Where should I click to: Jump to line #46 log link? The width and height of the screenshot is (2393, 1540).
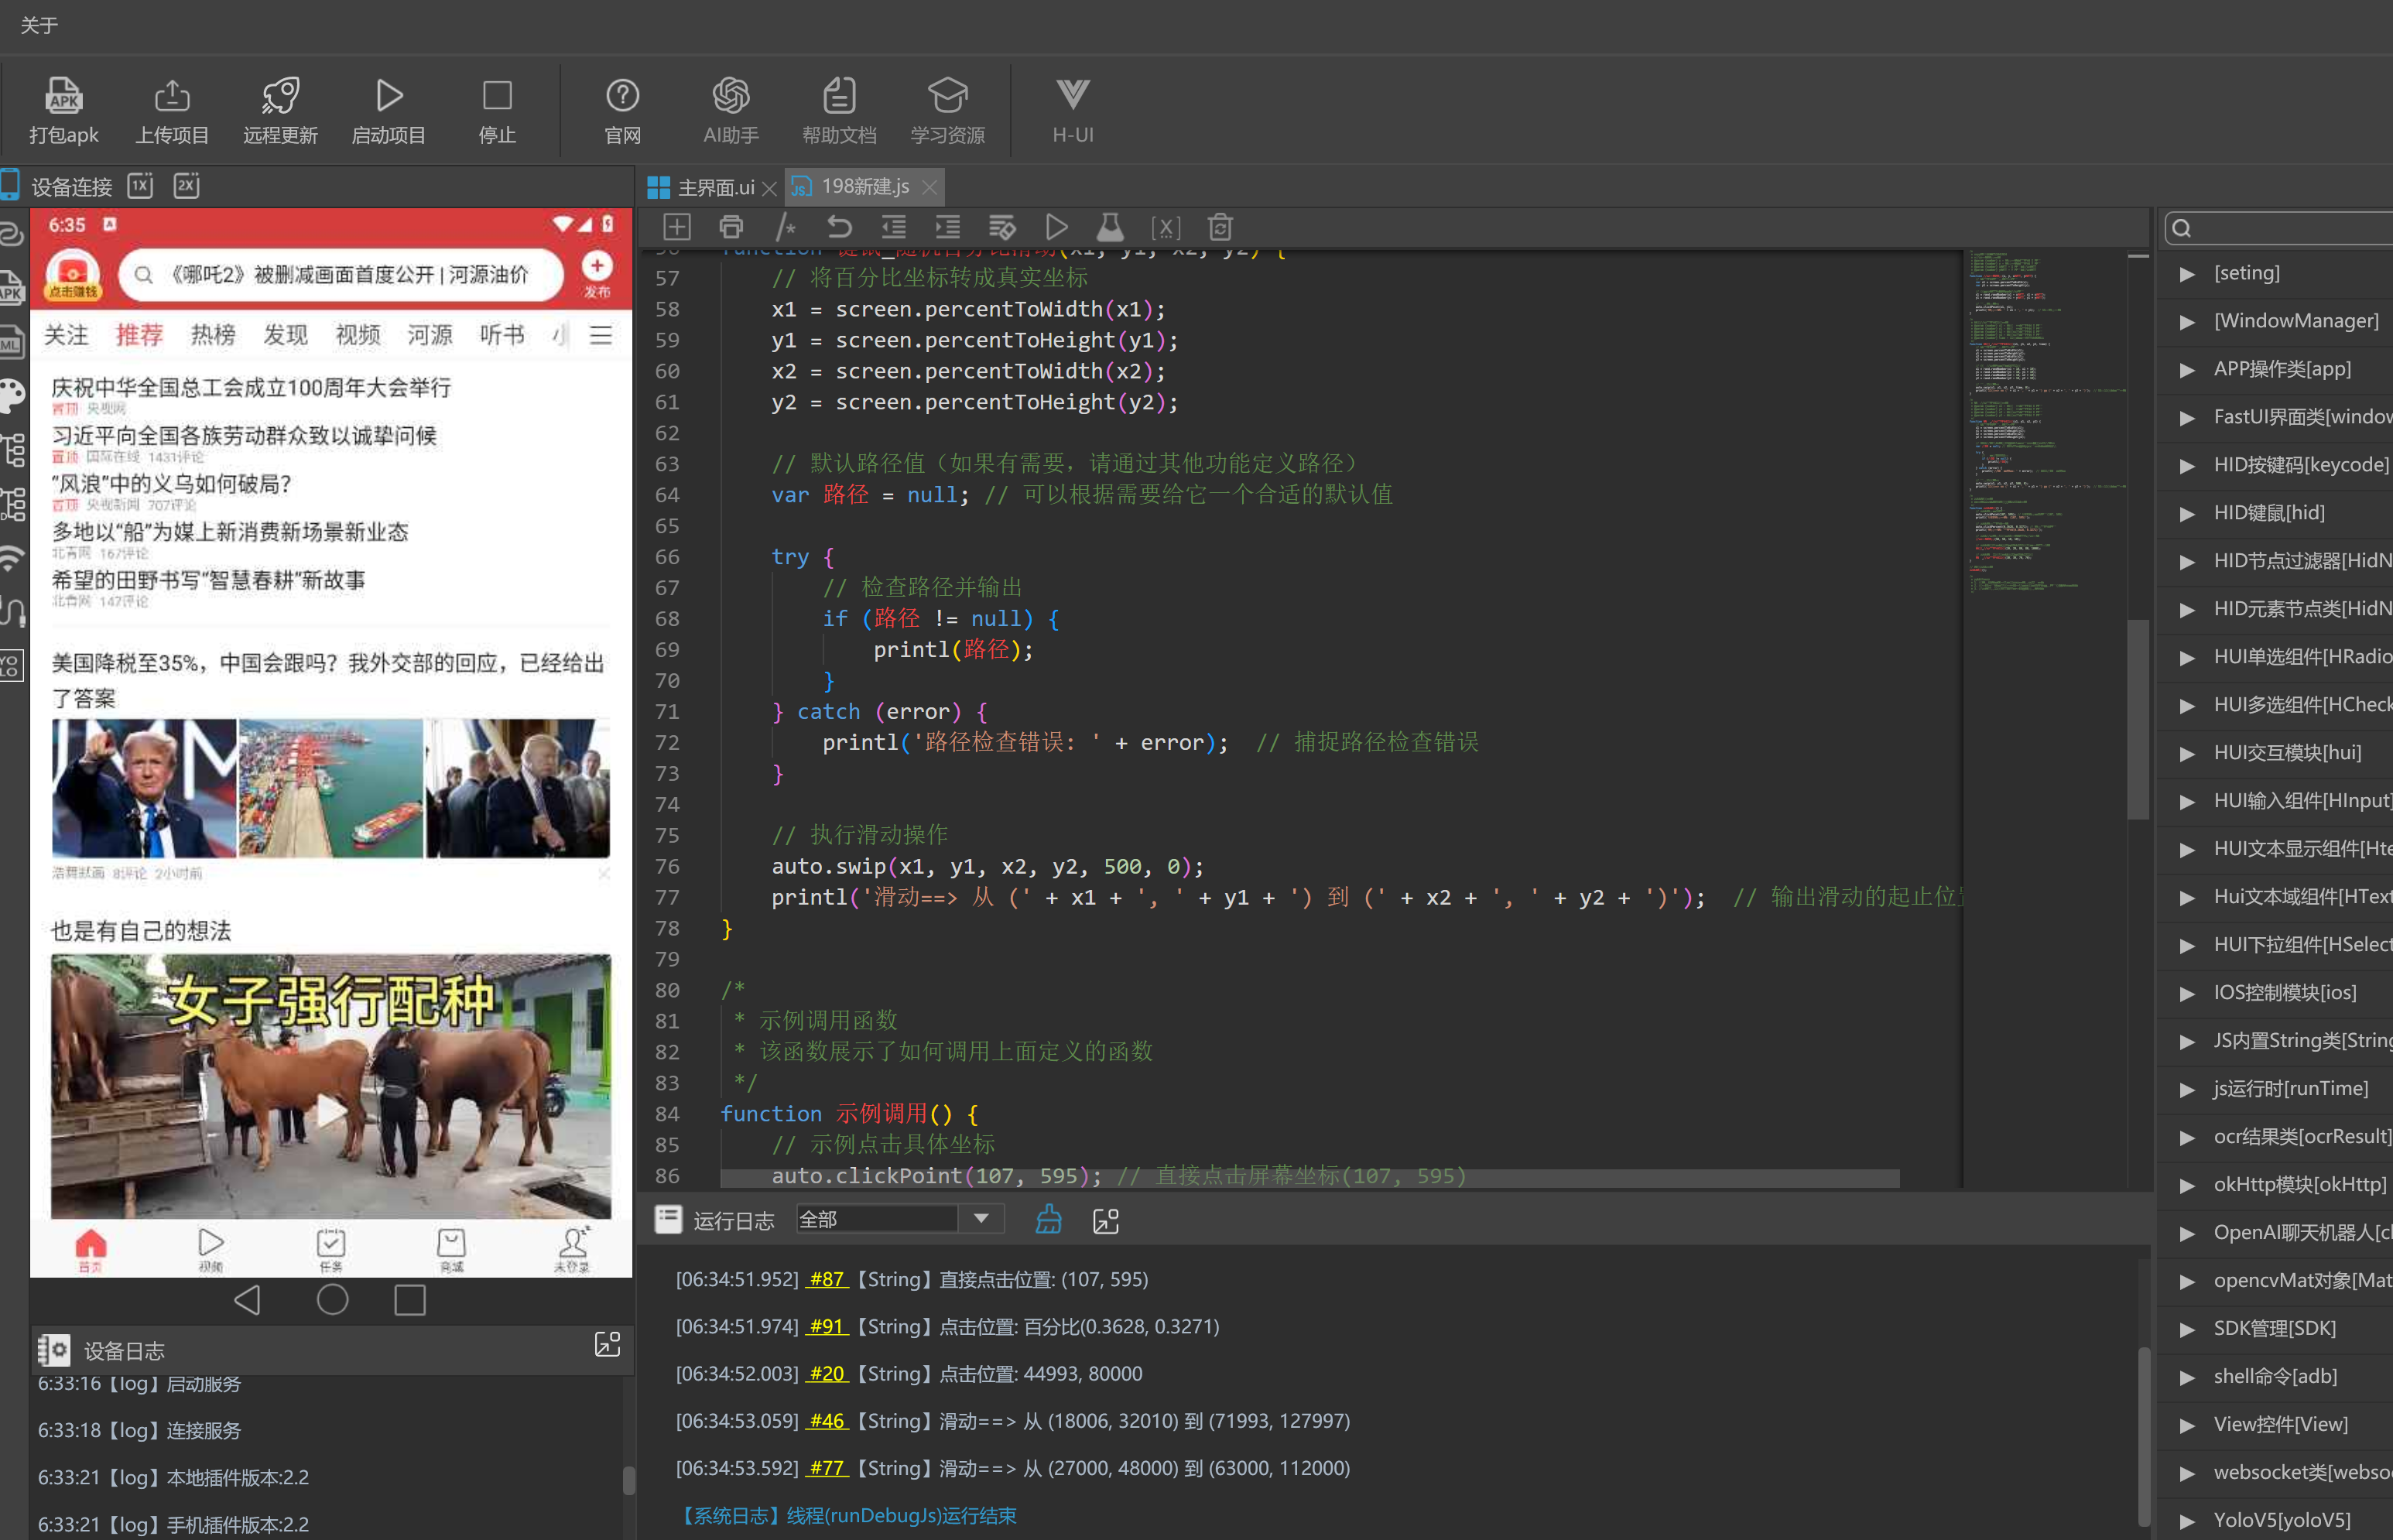pyautogui.click(x=827, y=1420)
